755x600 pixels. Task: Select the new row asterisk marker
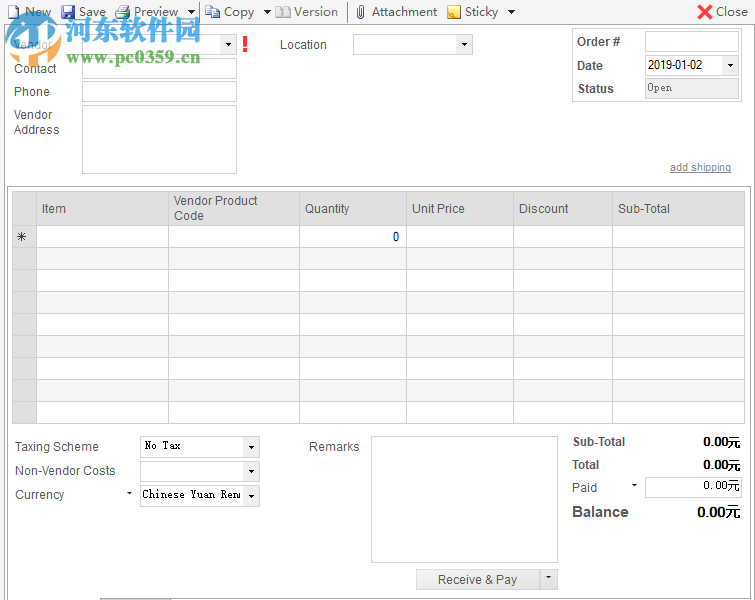point(22,236)
